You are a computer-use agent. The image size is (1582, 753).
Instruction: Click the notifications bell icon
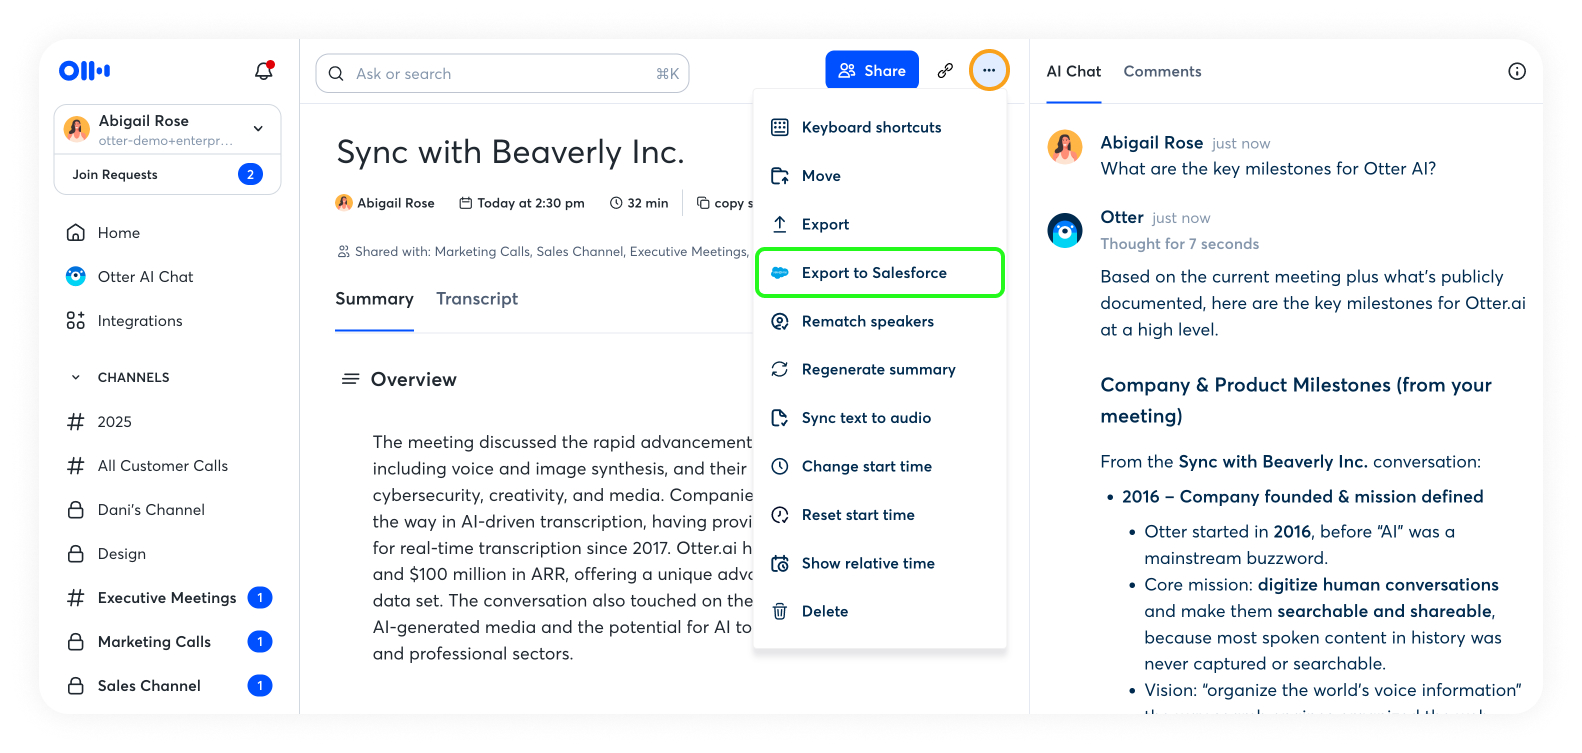[x=264, y=71]
